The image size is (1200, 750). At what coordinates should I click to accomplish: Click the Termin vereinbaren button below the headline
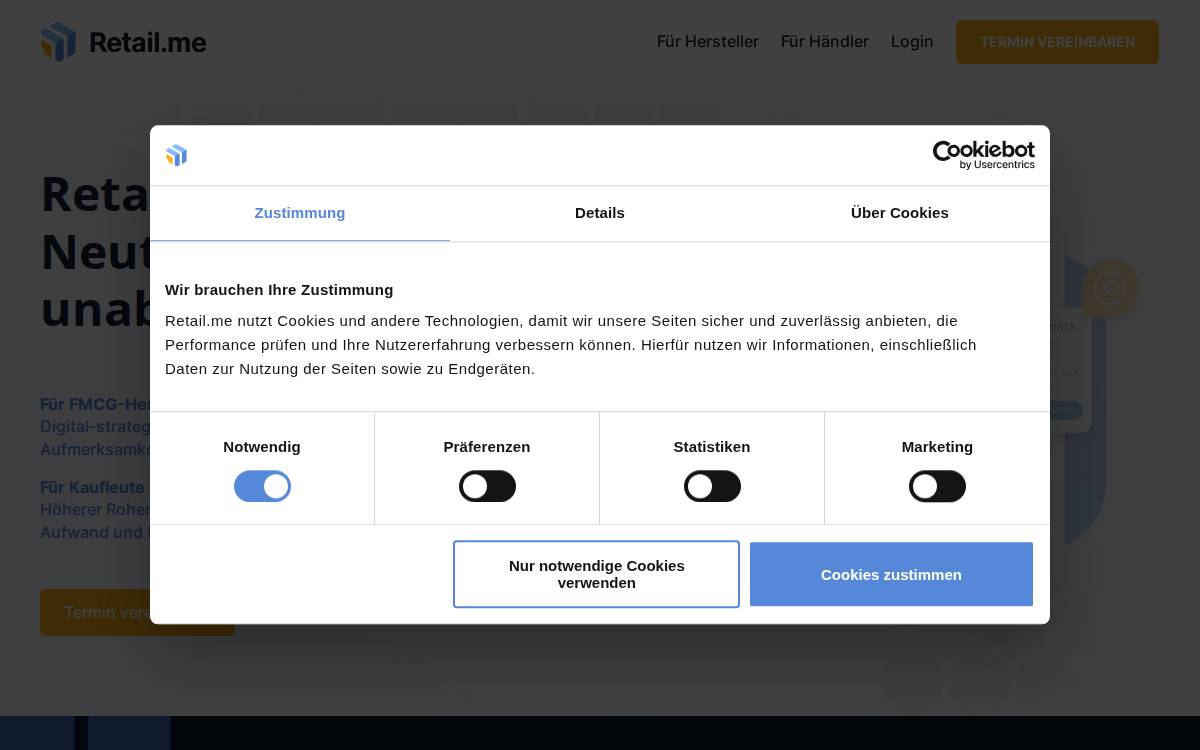[x=137, y=612]
